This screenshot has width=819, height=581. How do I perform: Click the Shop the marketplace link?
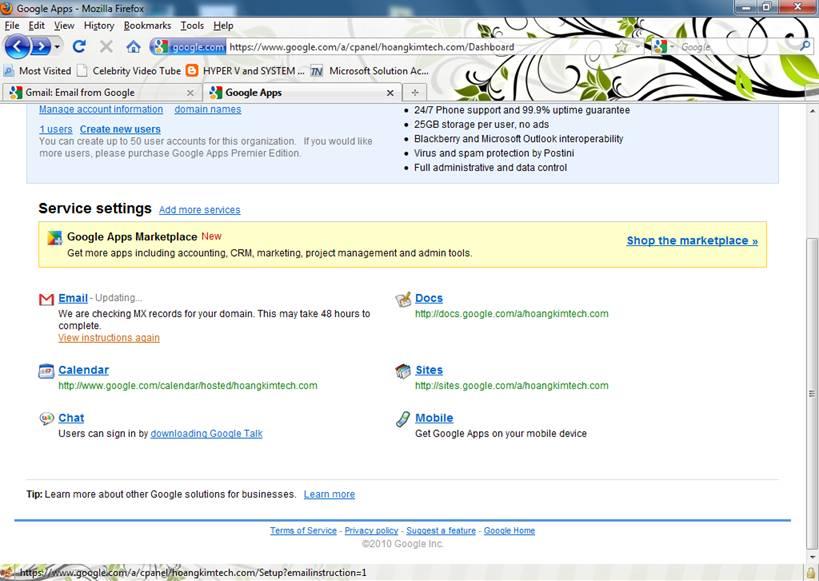pyautogui.click(x=692, y=240)
